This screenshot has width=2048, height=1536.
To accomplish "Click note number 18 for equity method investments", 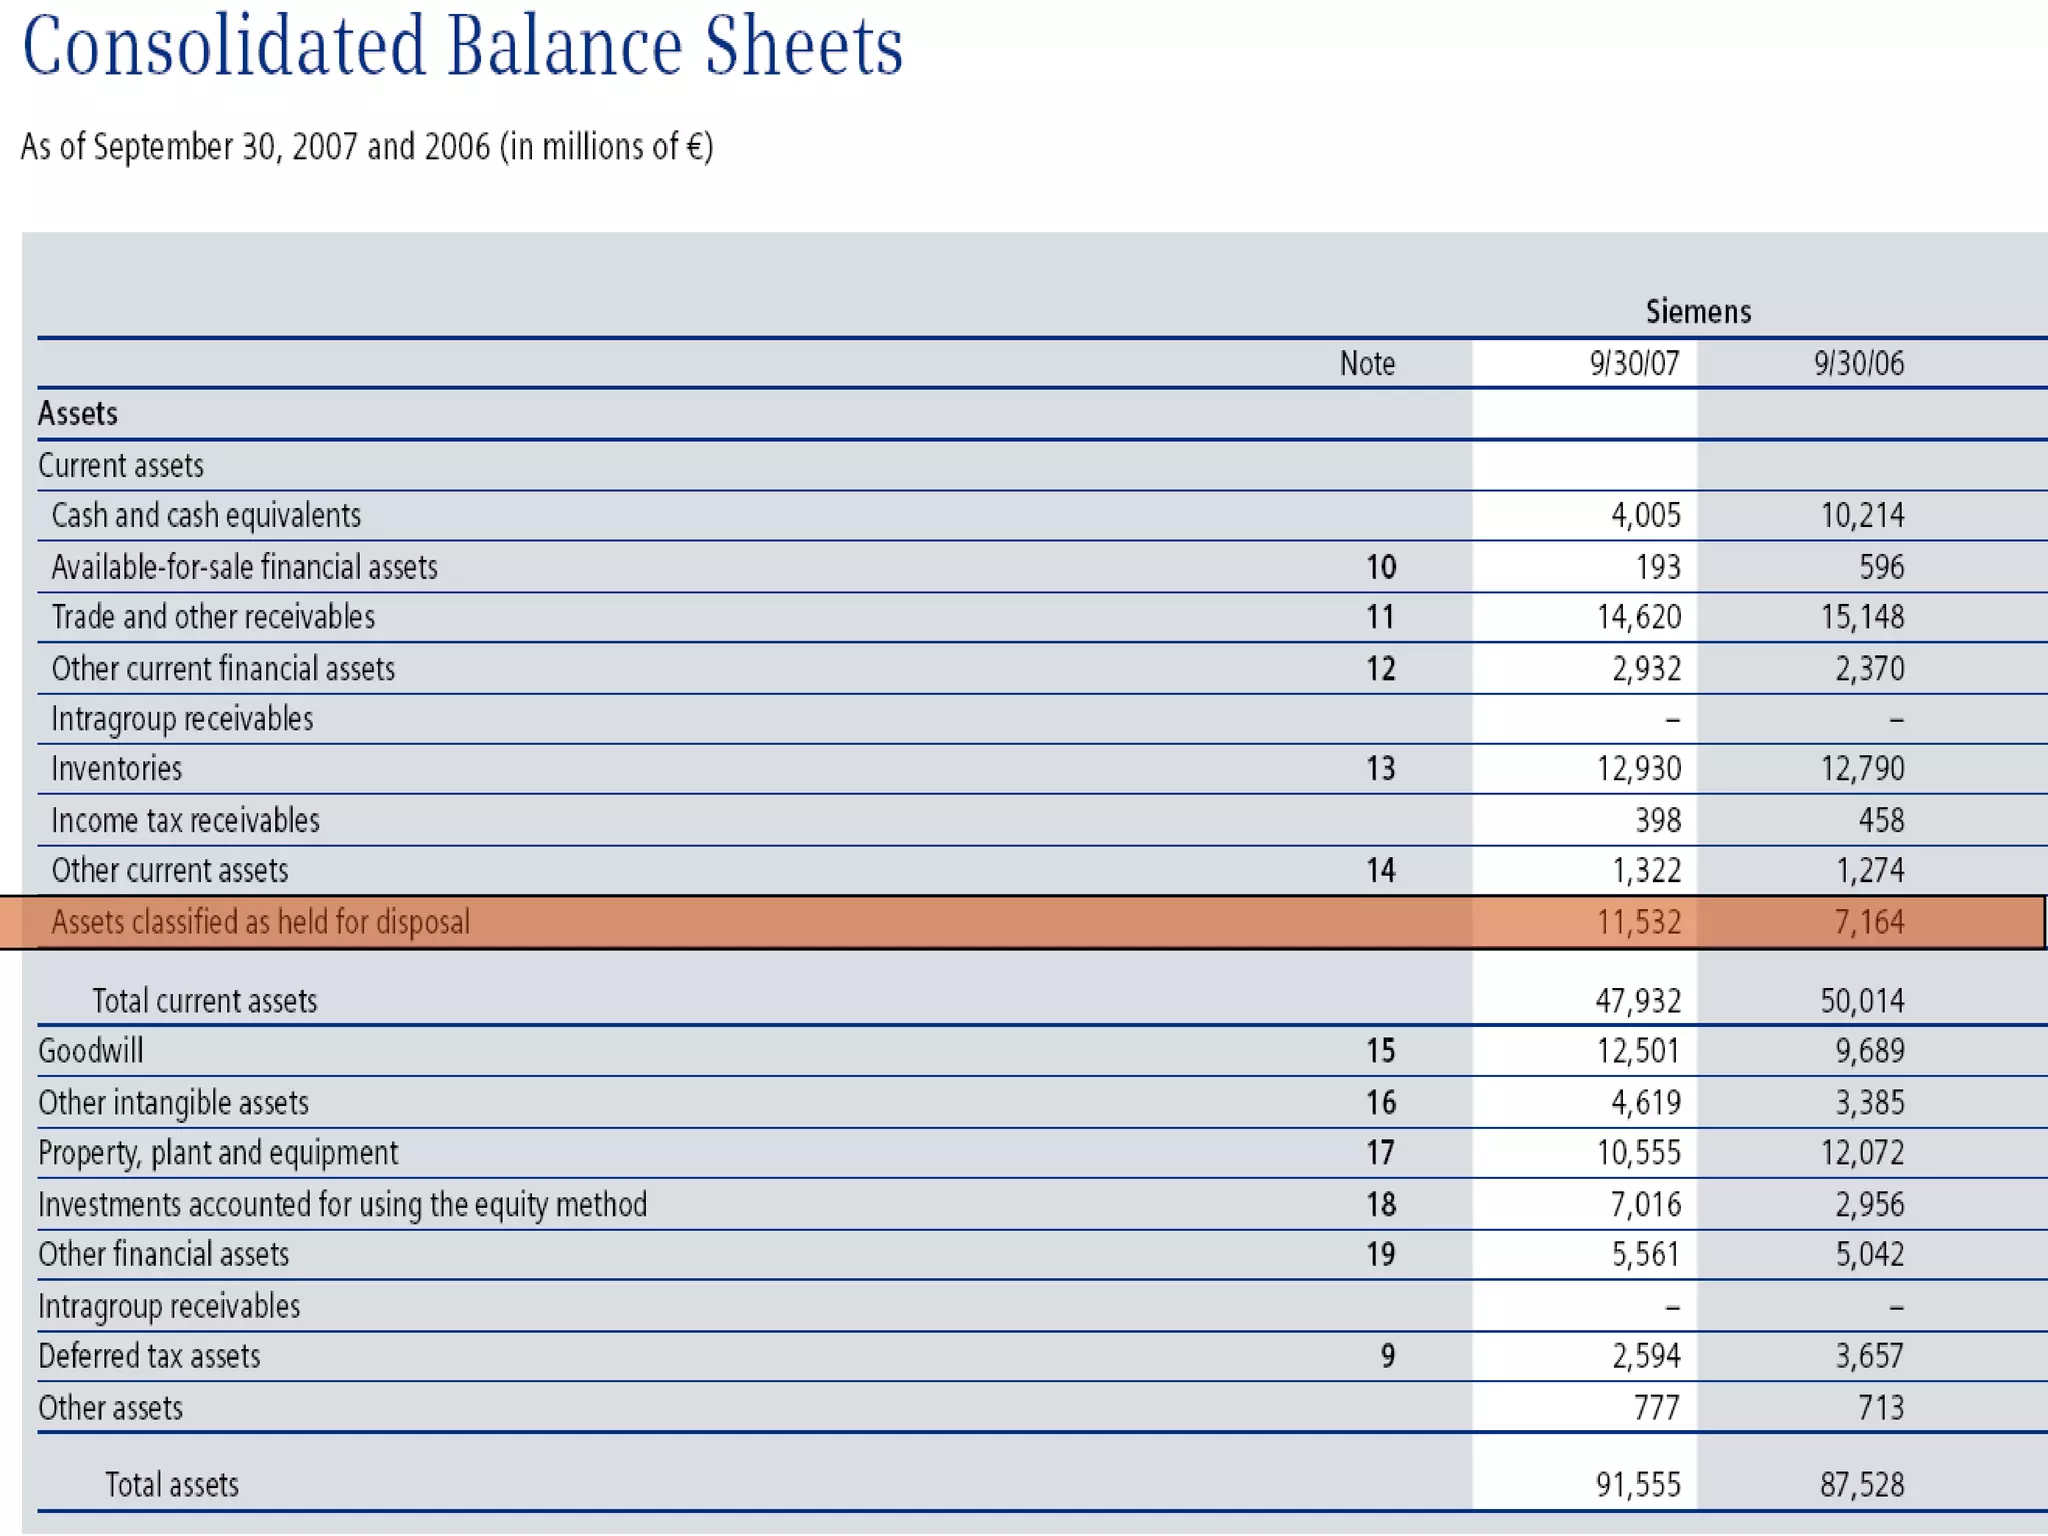I will pyautogui.click(x=1380, y=1205).
